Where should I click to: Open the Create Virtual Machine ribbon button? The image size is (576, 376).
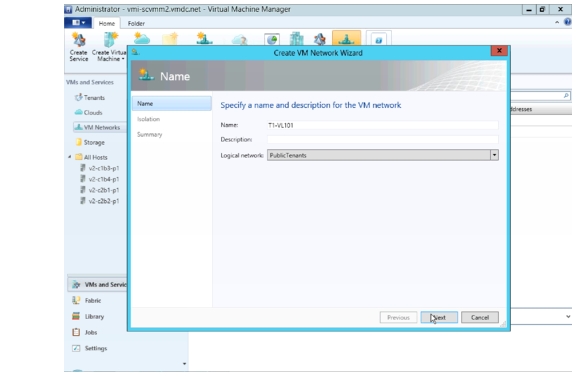point(109,47)
